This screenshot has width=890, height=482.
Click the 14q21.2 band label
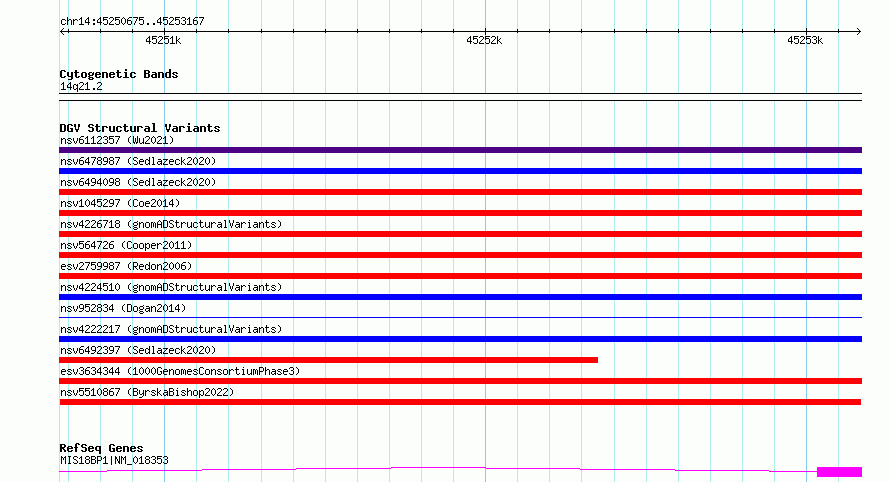(x=81, y=86)
